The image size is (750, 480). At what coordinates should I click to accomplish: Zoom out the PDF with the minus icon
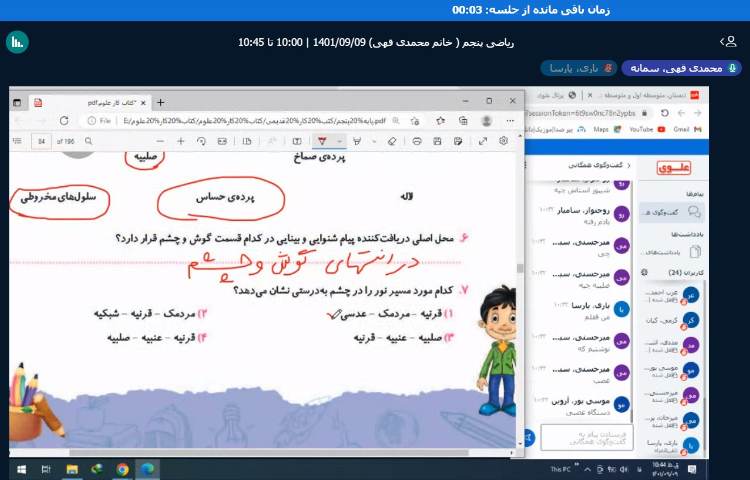[x=160, y=141]
